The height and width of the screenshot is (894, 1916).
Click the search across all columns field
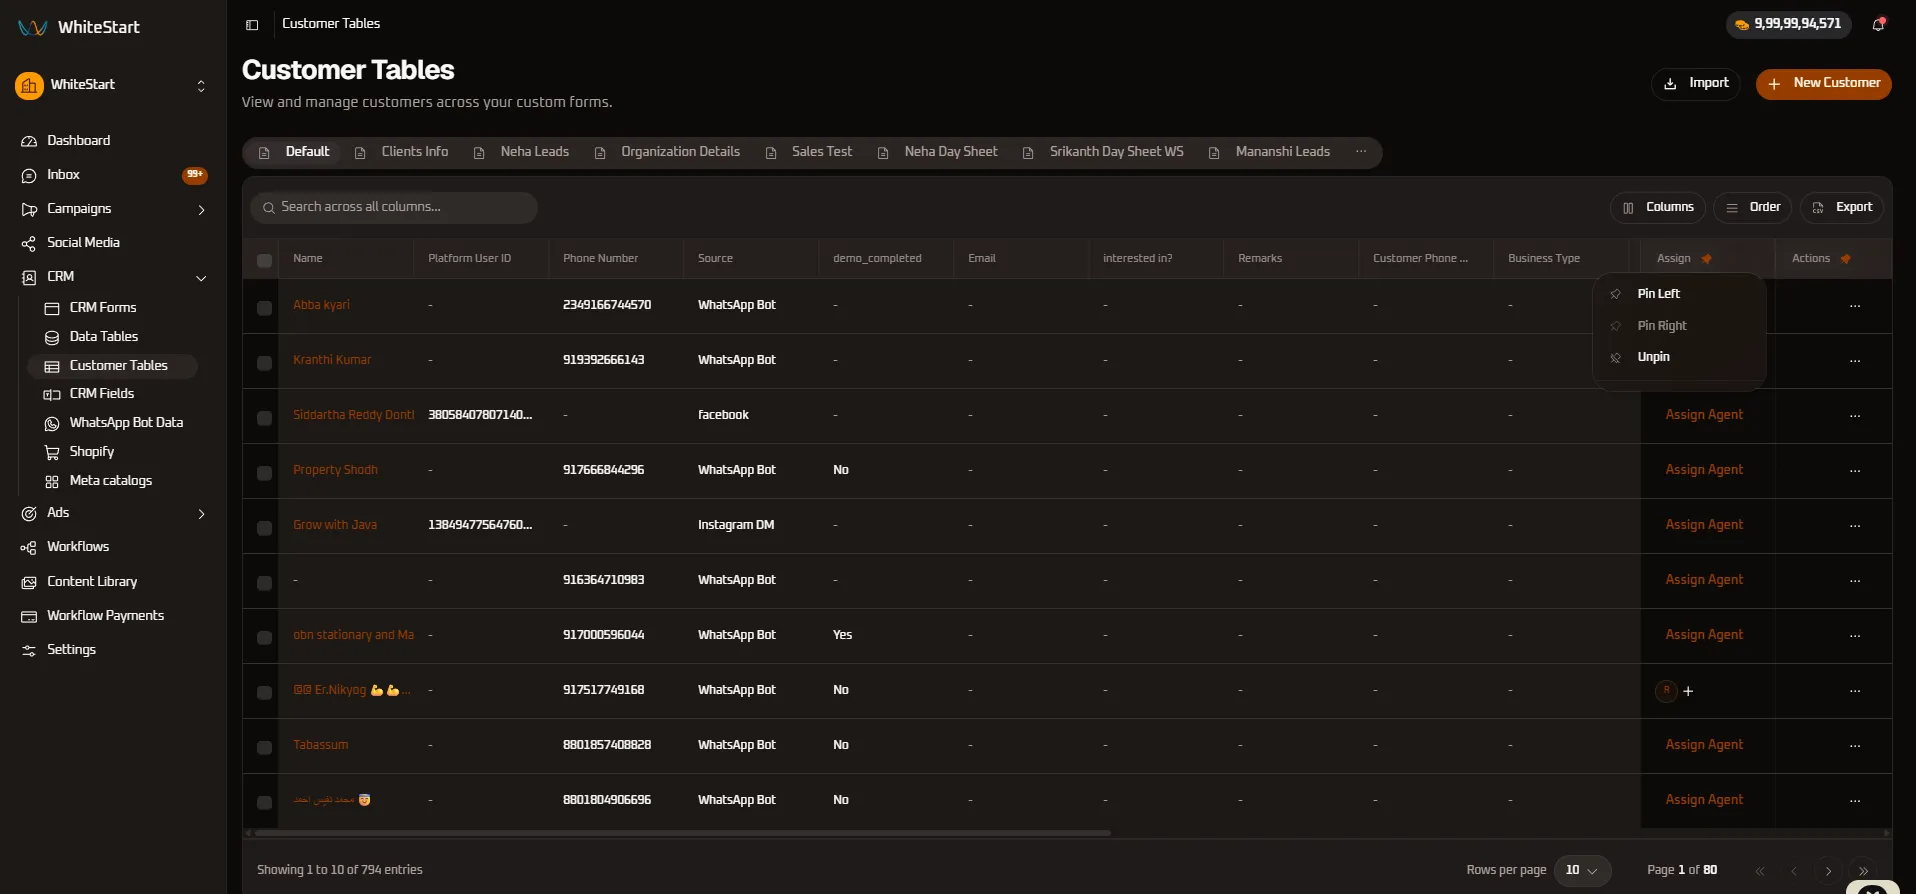coord(394,208)
